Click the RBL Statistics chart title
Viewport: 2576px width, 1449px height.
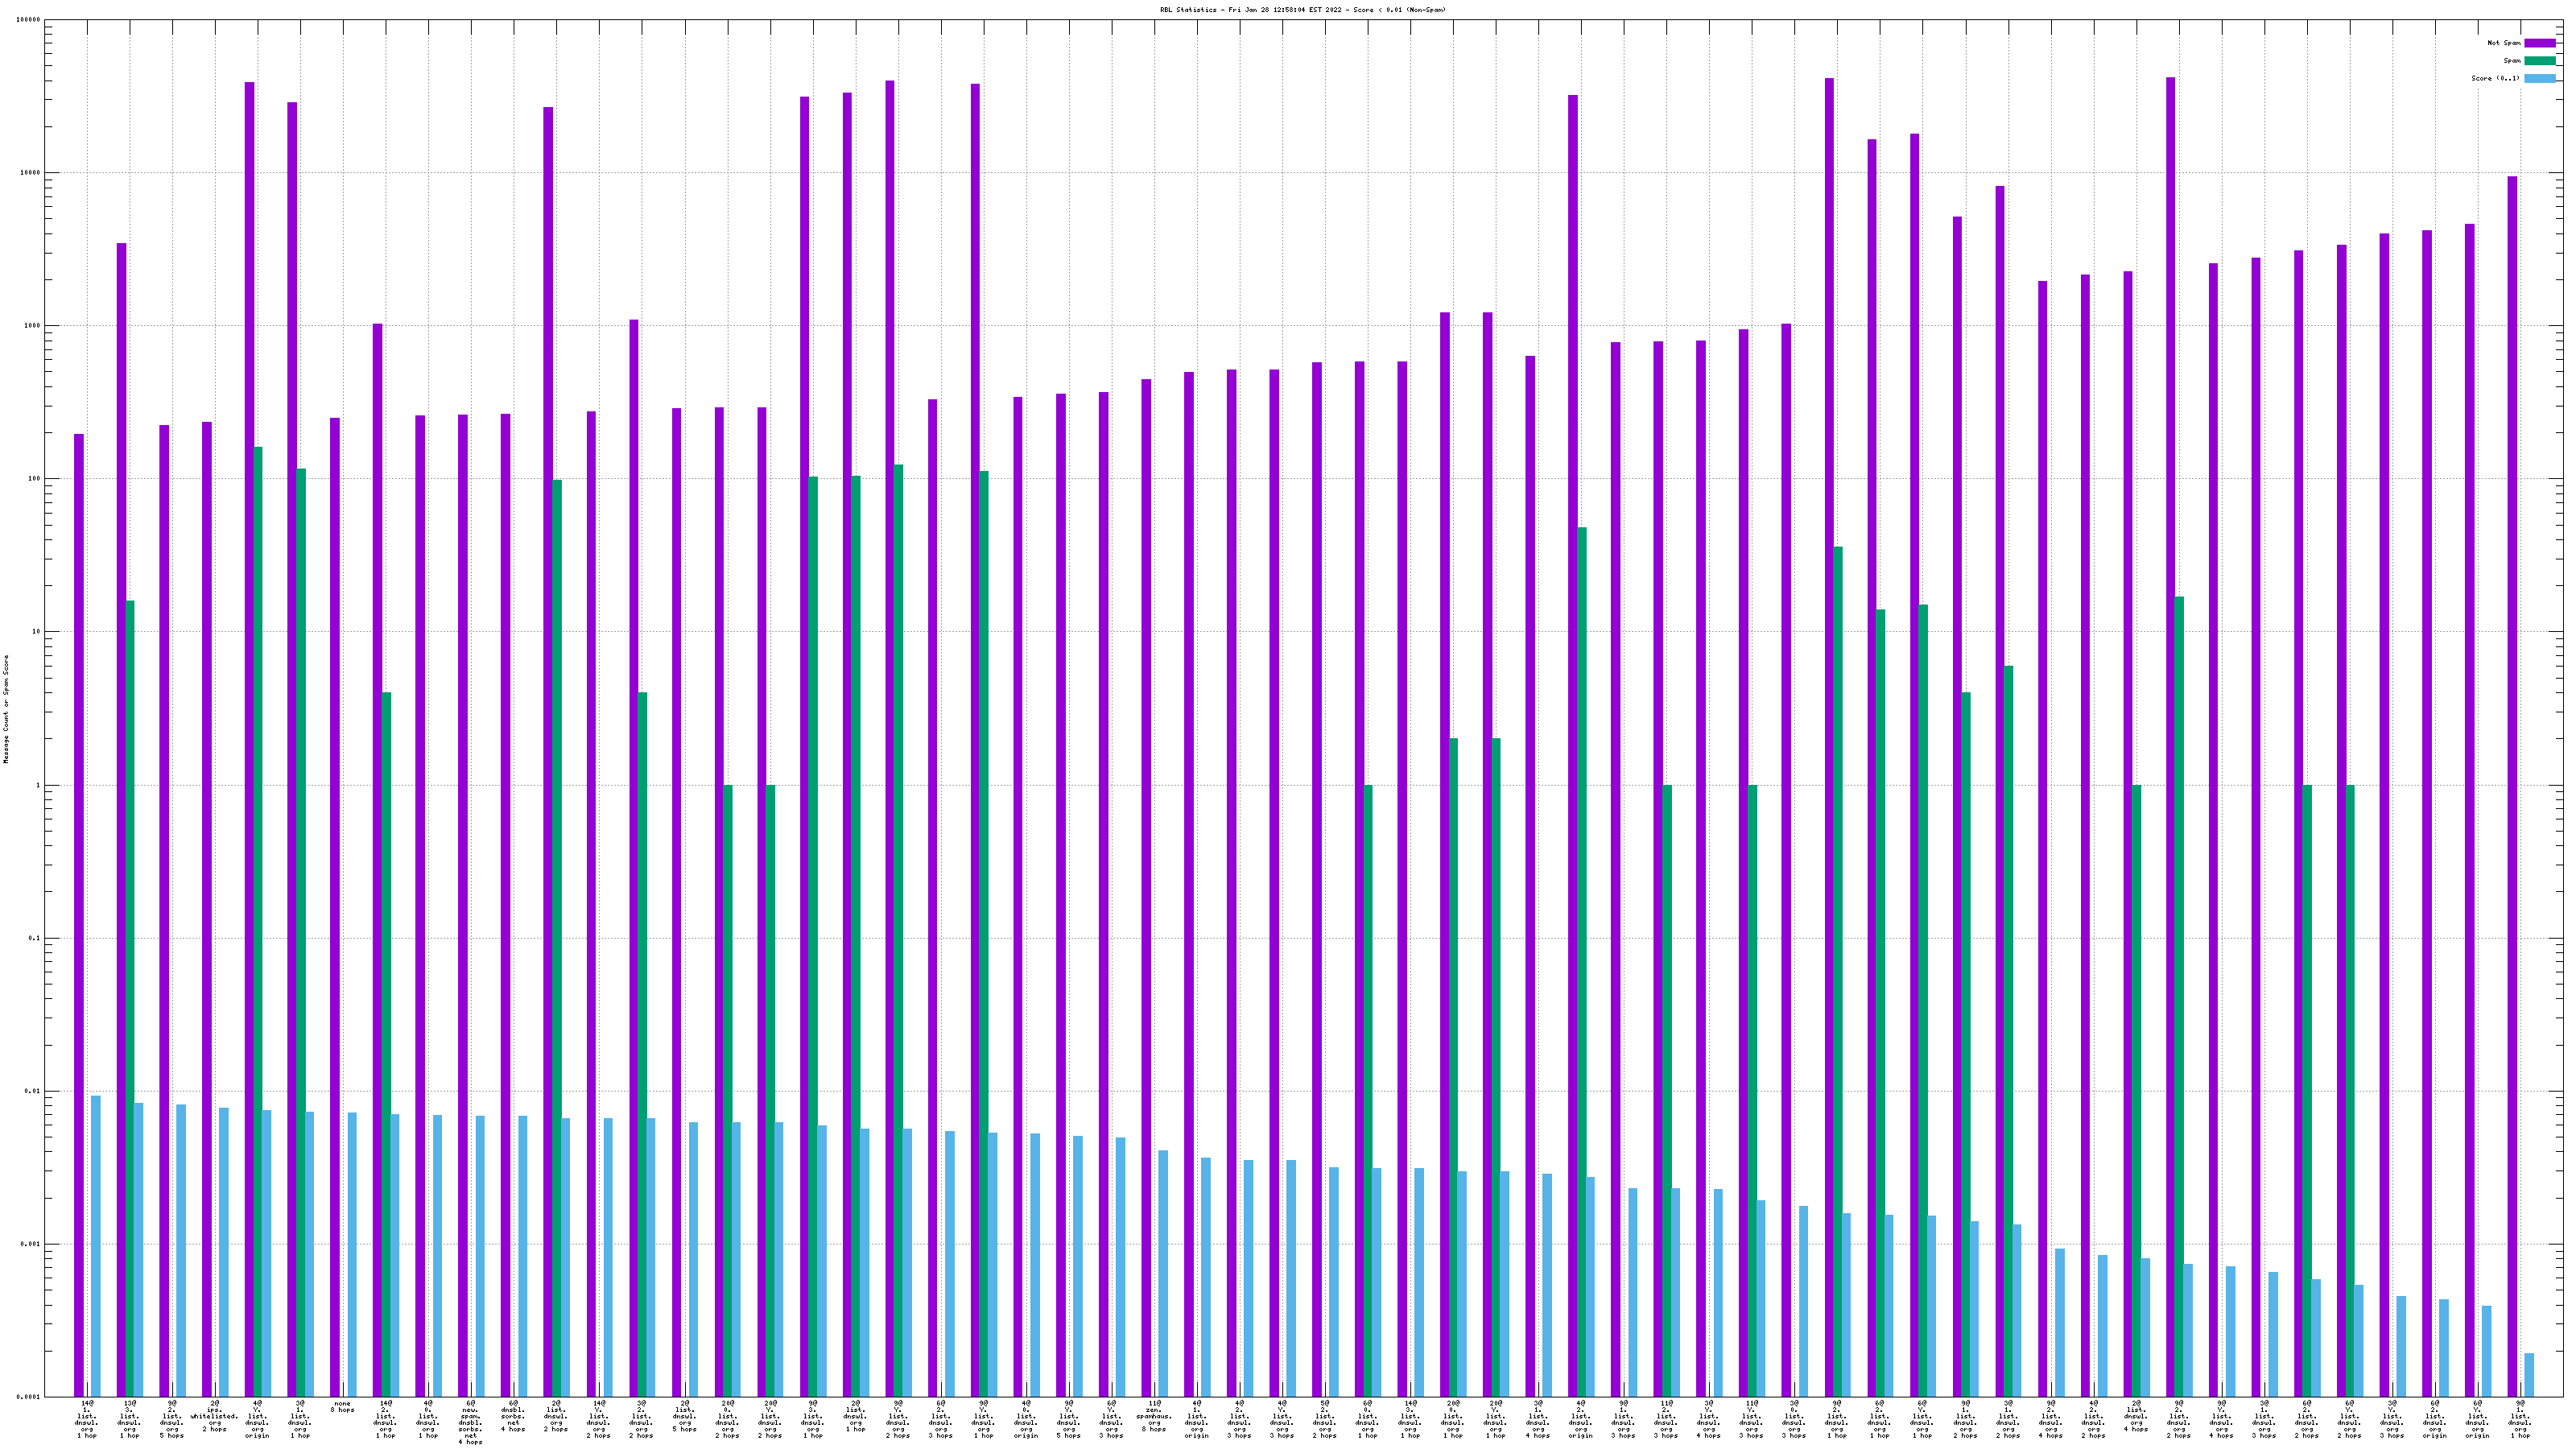pyautogui.click(x=1302, y=10)
